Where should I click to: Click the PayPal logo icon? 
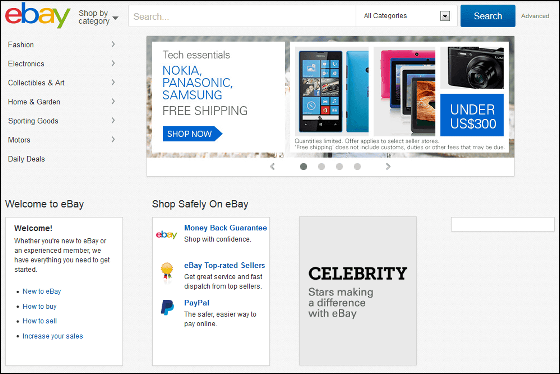[167, 308]
